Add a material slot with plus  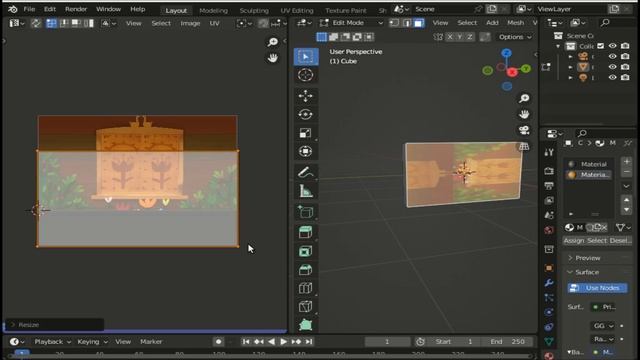627,162
